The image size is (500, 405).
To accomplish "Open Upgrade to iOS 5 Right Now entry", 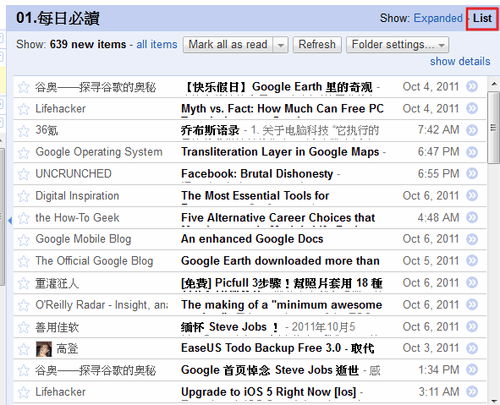I will point(269,392).
